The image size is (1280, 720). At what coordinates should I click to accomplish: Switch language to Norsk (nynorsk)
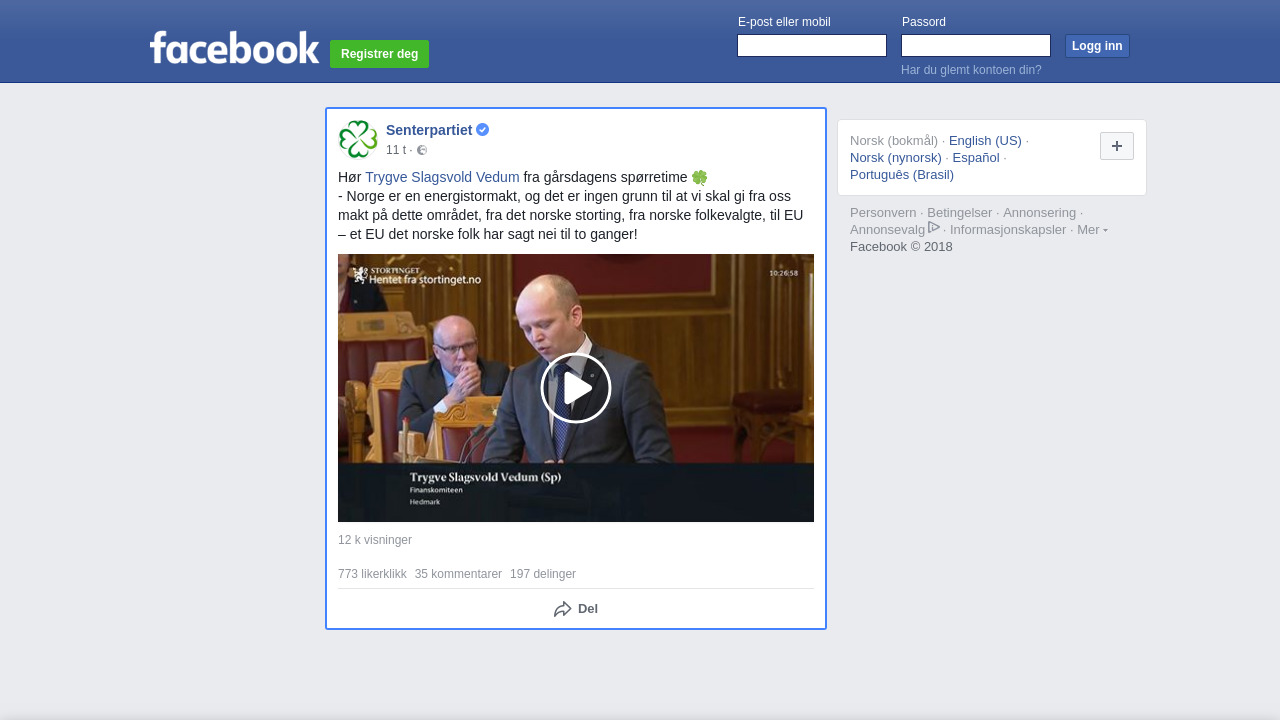(x=896, y=157)
